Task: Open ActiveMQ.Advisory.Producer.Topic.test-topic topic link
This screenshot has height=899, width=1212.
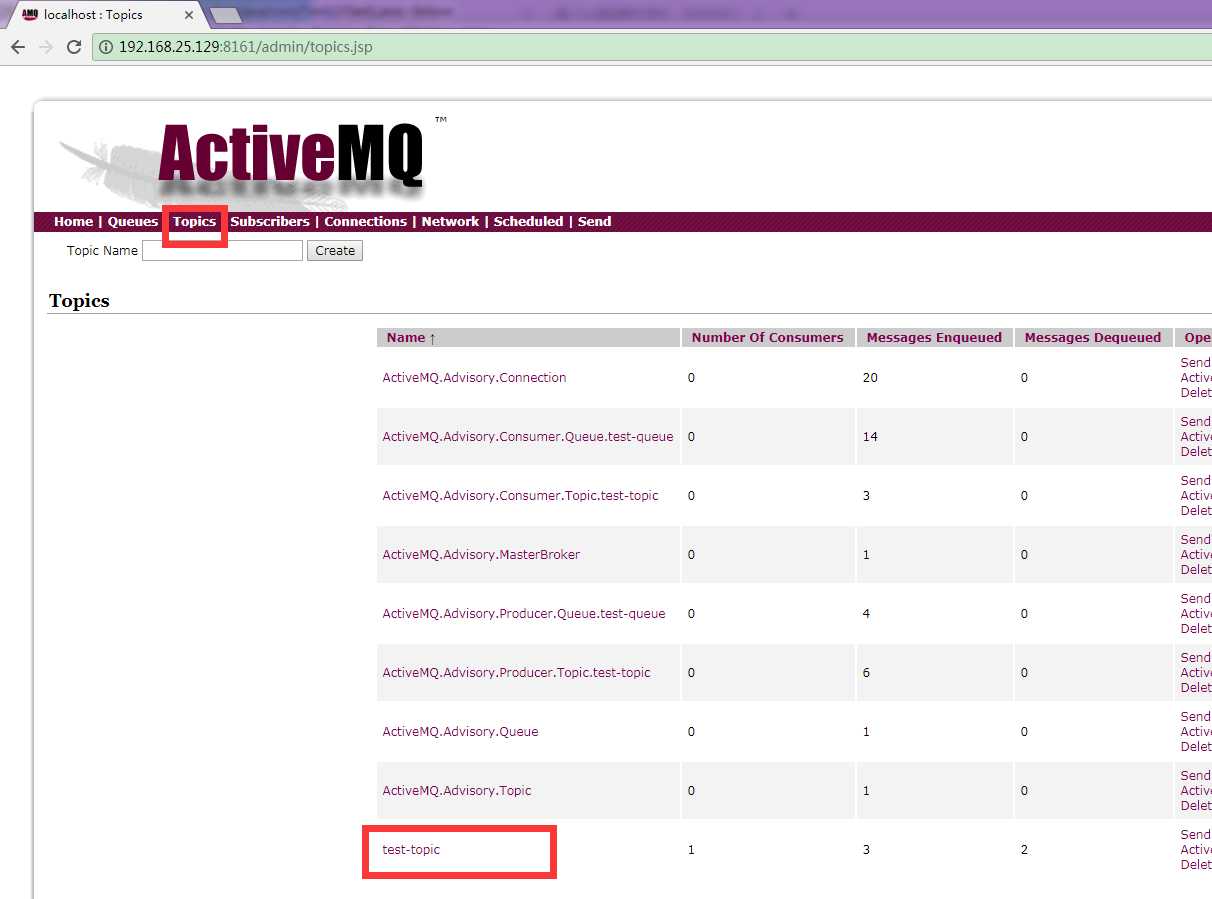Action: pos(516,673)
